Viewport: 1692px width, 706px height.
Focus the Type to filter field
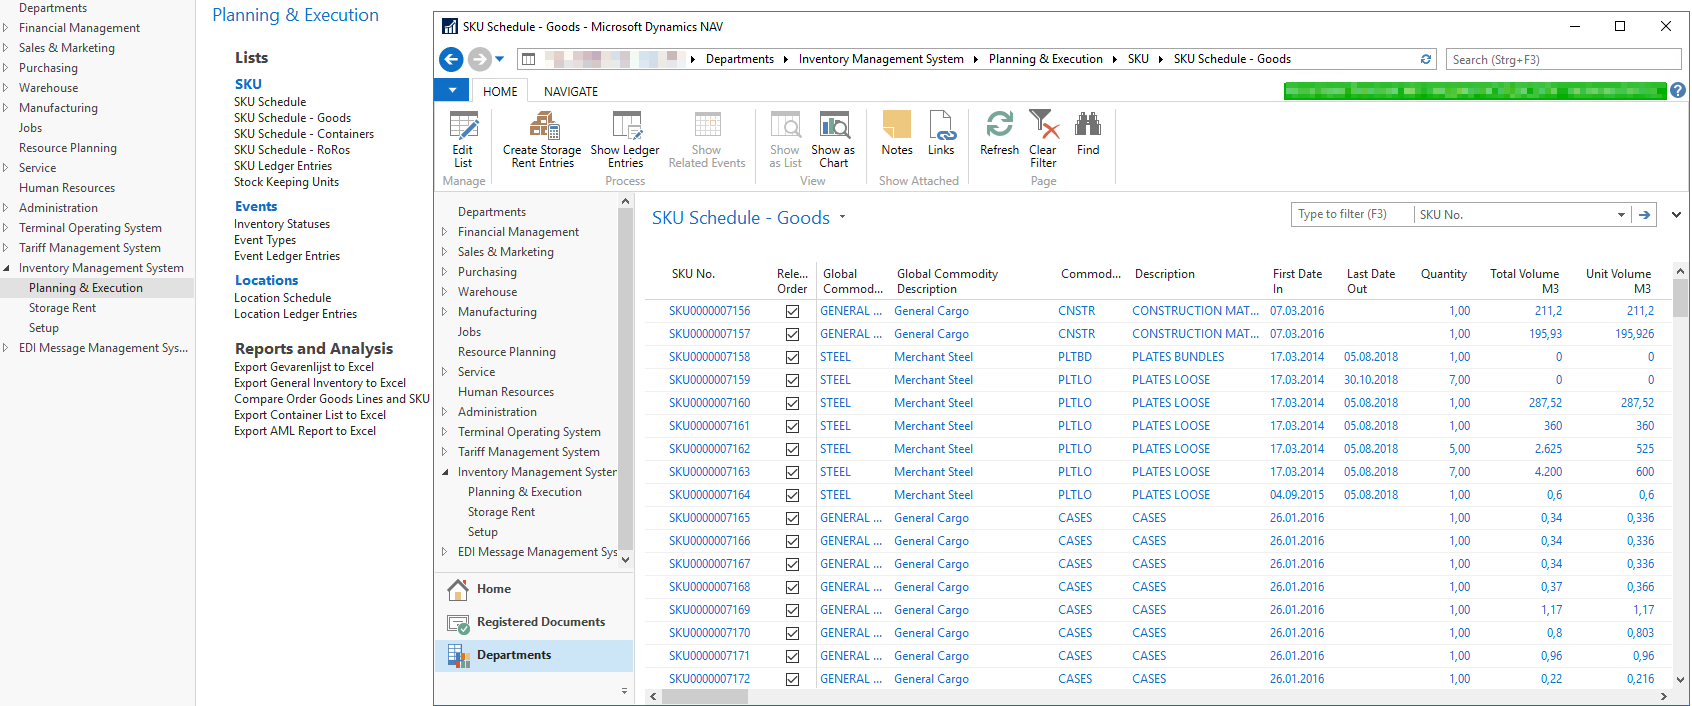click(x=1353, y=215)
